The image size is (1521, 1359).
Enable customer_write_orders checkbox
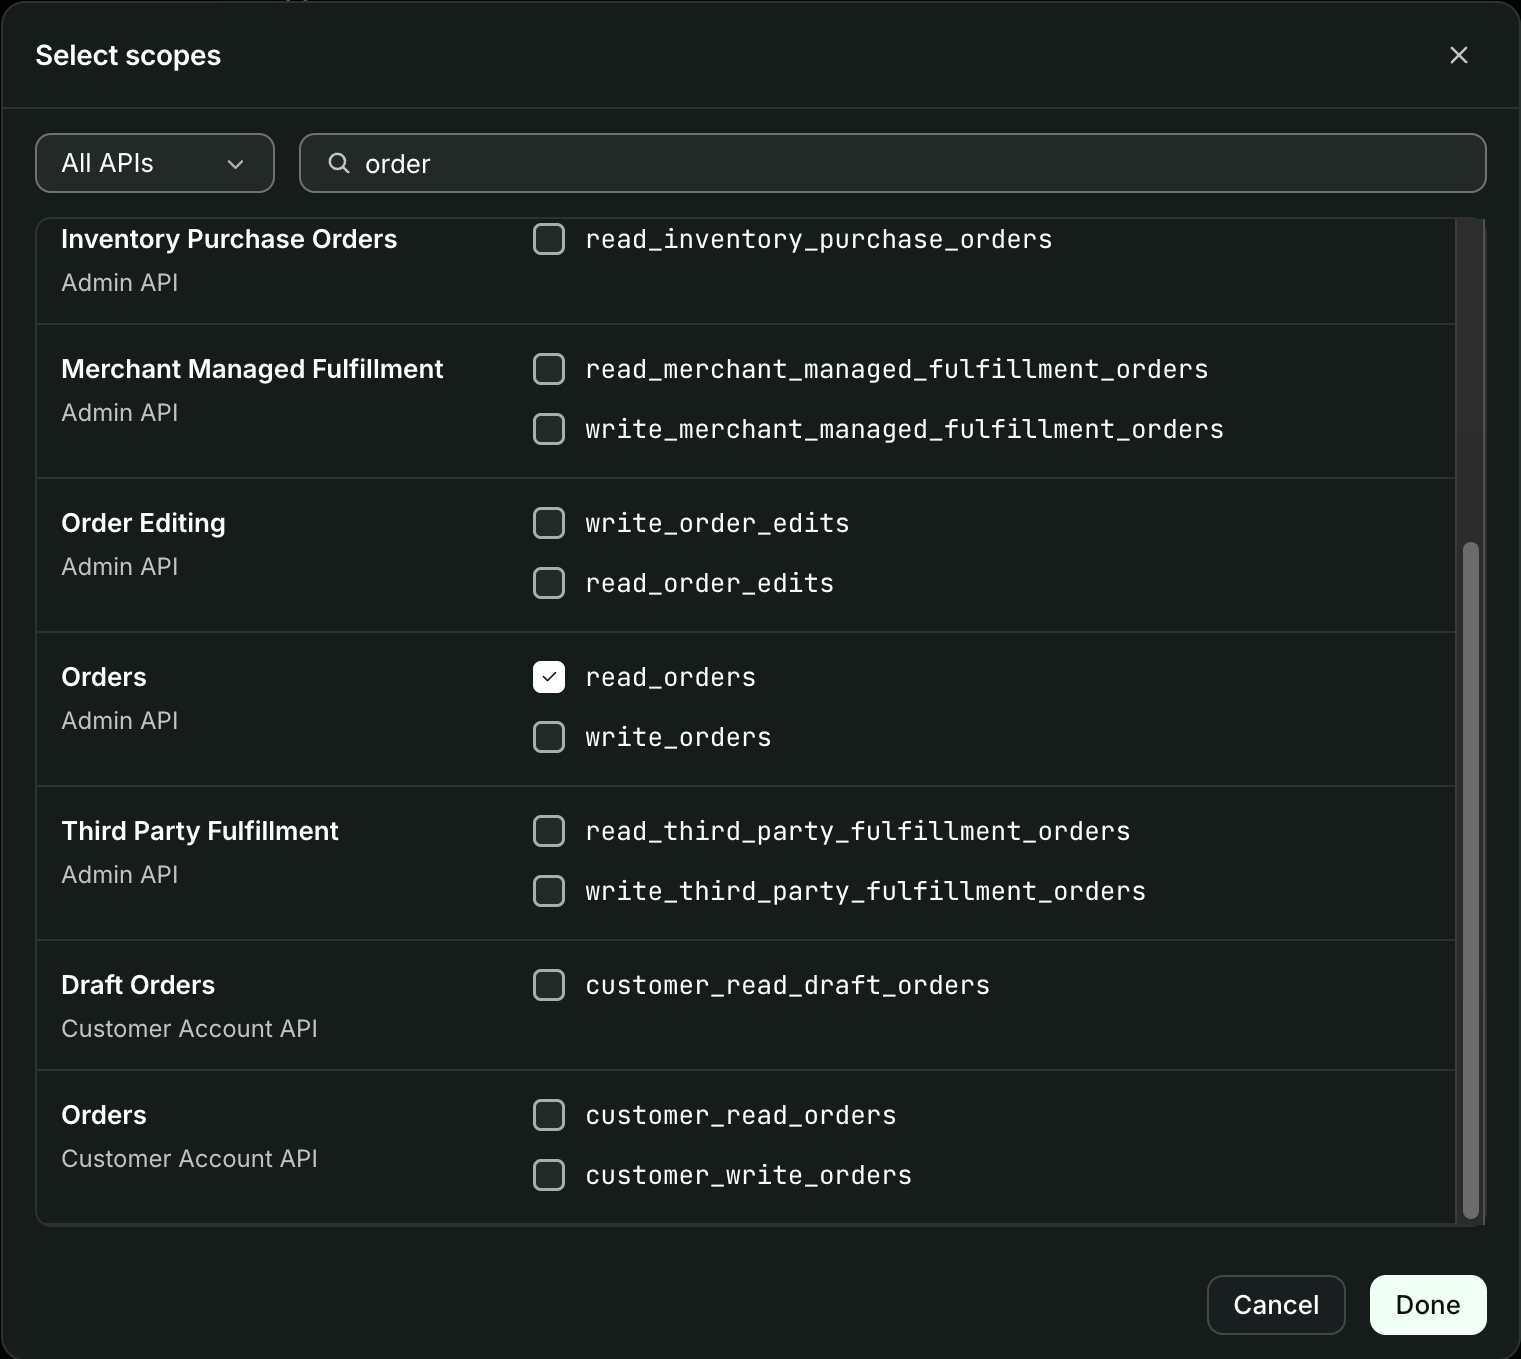tap(549, 1175)
